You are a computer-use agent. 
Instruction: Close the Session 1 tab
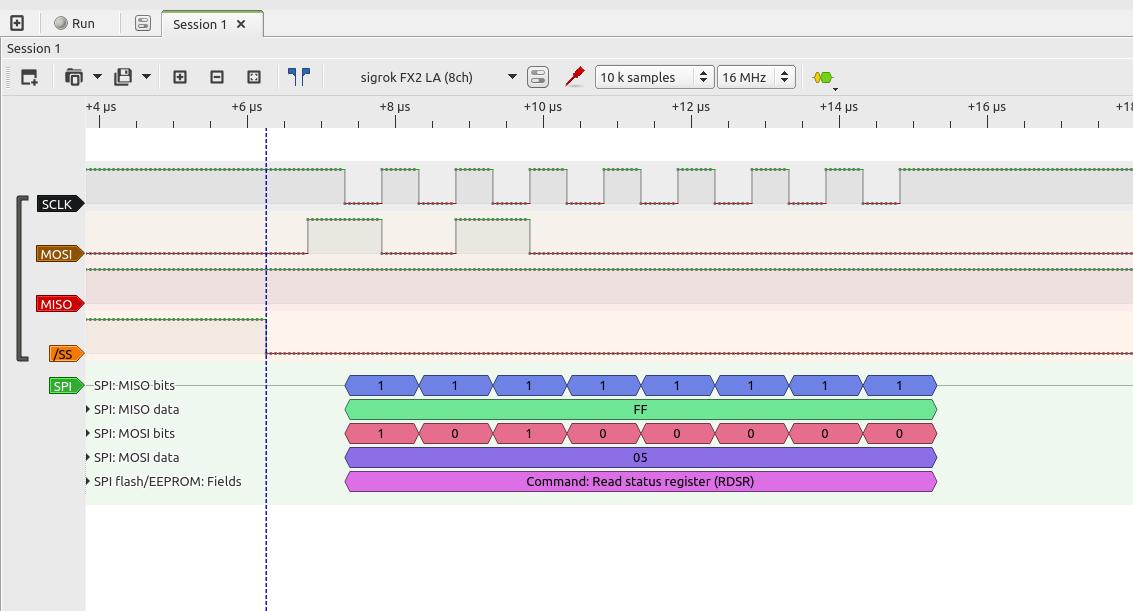(x=241, y=24)
